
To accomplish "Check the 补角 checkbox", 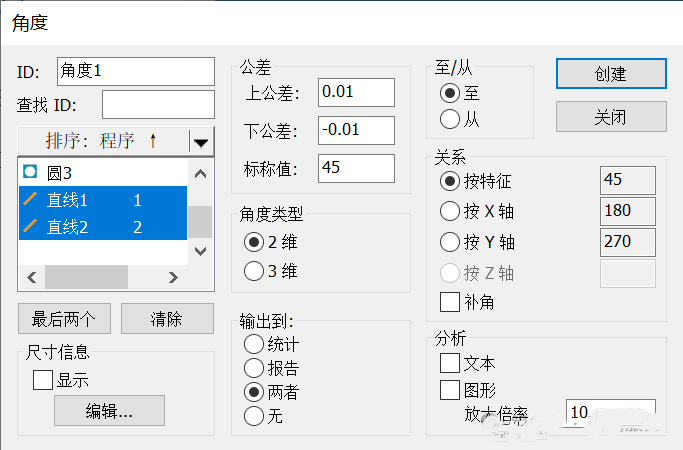I will pyautogui.click(x=450, y=301).
